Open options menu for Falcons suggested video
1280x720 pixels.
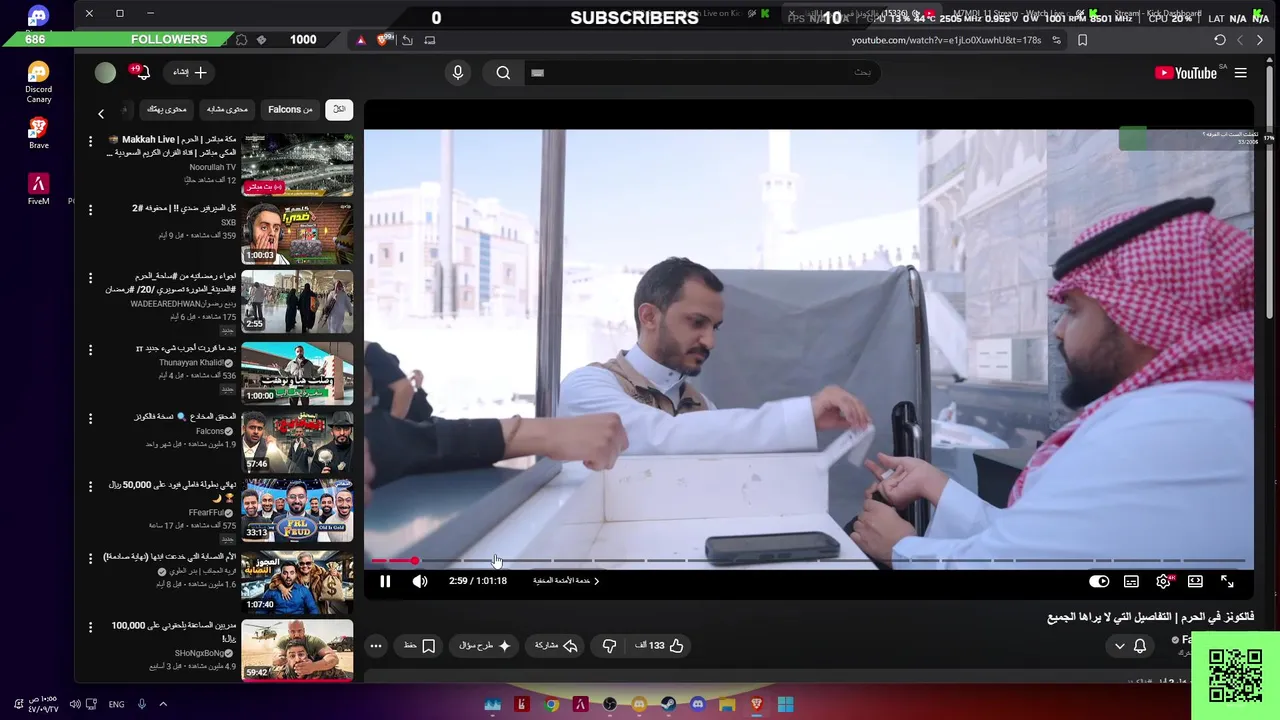point(90,418)
